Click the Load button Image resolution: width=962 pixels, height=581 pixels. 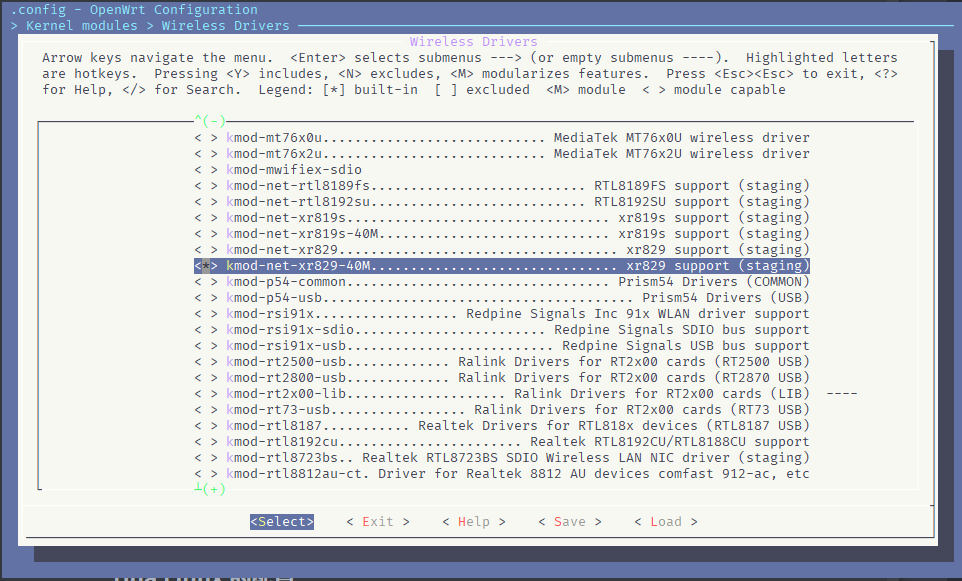[665, 521]
